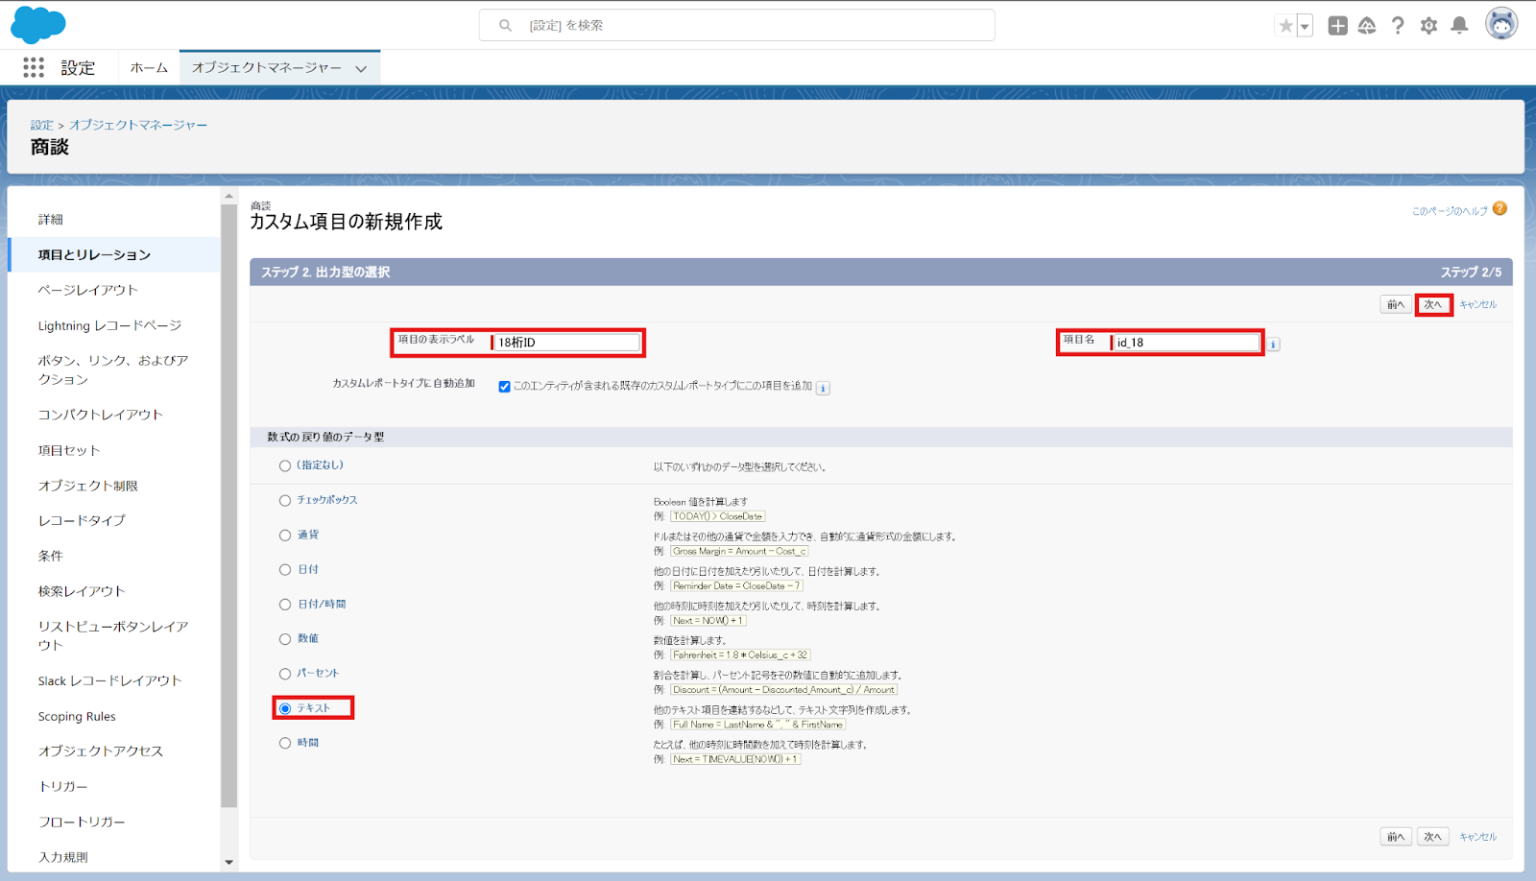1536x881 pixels.
Task: Click the info icon beside 項目名
Action: pyautogui.click(x=1272, y=343)
